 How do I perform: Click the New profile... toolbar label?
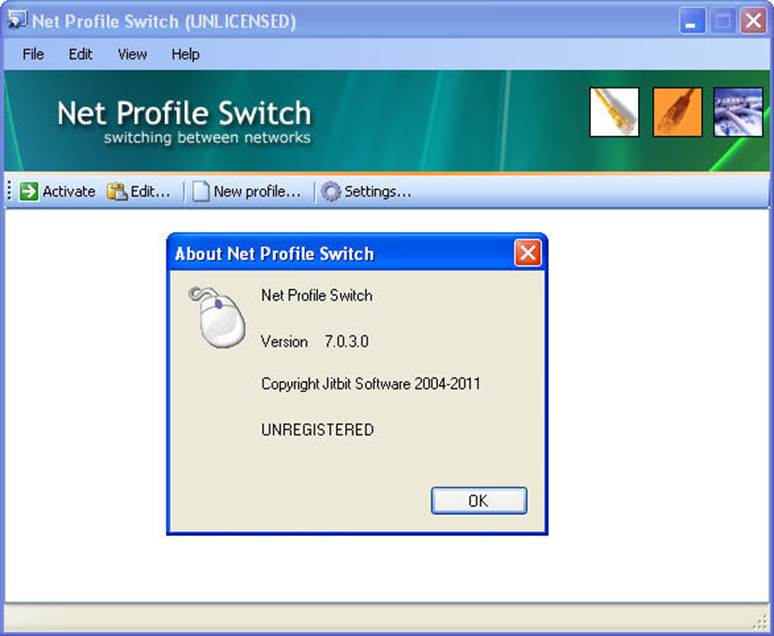coord(257,192)
